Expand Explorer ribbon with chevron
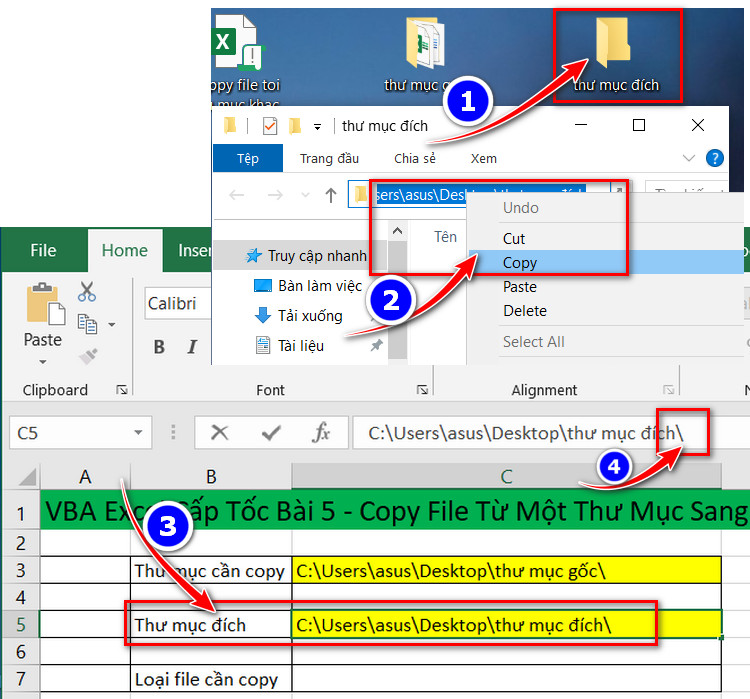Screen dimensions: 750x699 coord(688,158)
